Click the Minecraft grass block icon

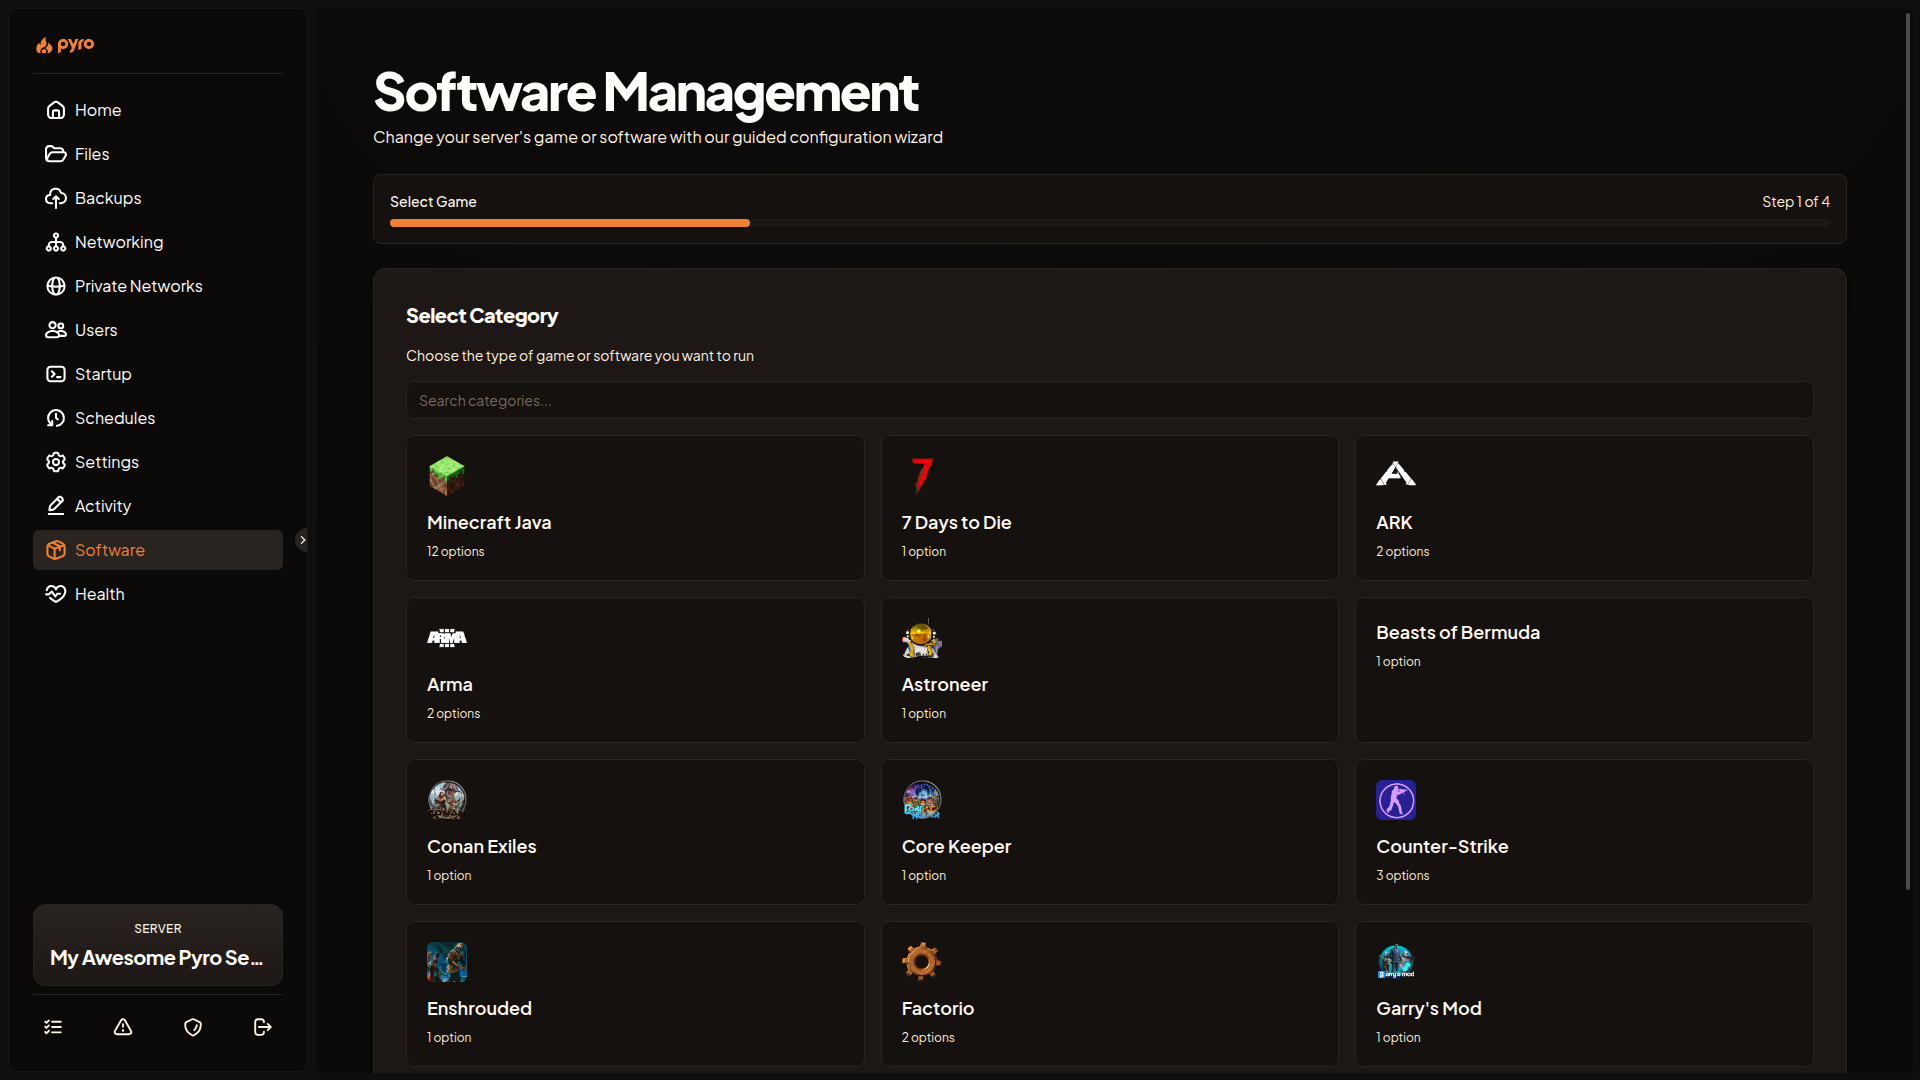click(447, 476)
